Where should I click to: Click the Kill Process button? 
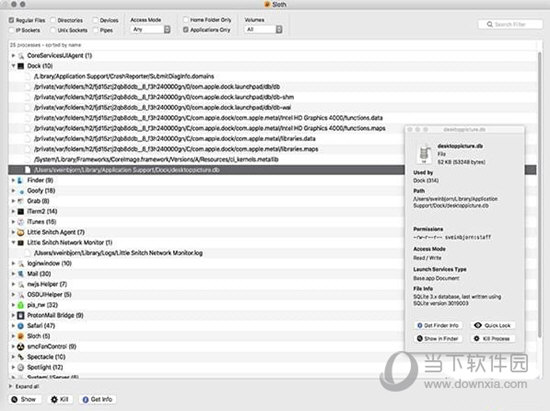[492, 338]
